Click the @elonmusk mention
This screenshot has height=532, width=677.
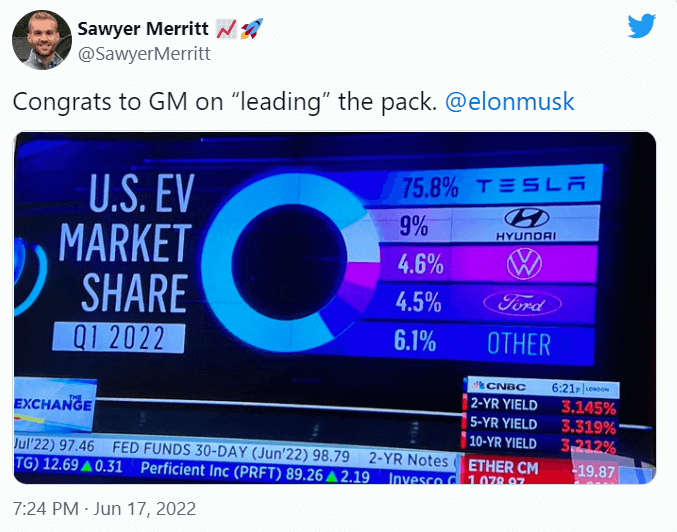click(x=509, y=103)
